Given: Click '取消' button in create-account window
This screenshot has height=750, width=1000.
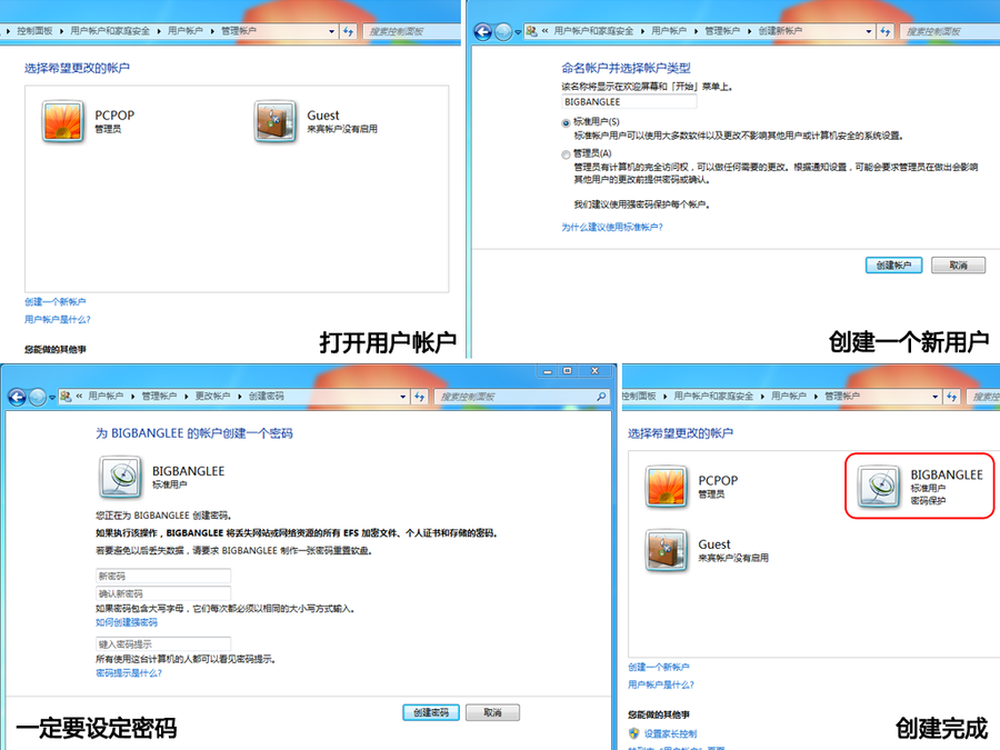Looking at the screenshot, I should (958, 265).
